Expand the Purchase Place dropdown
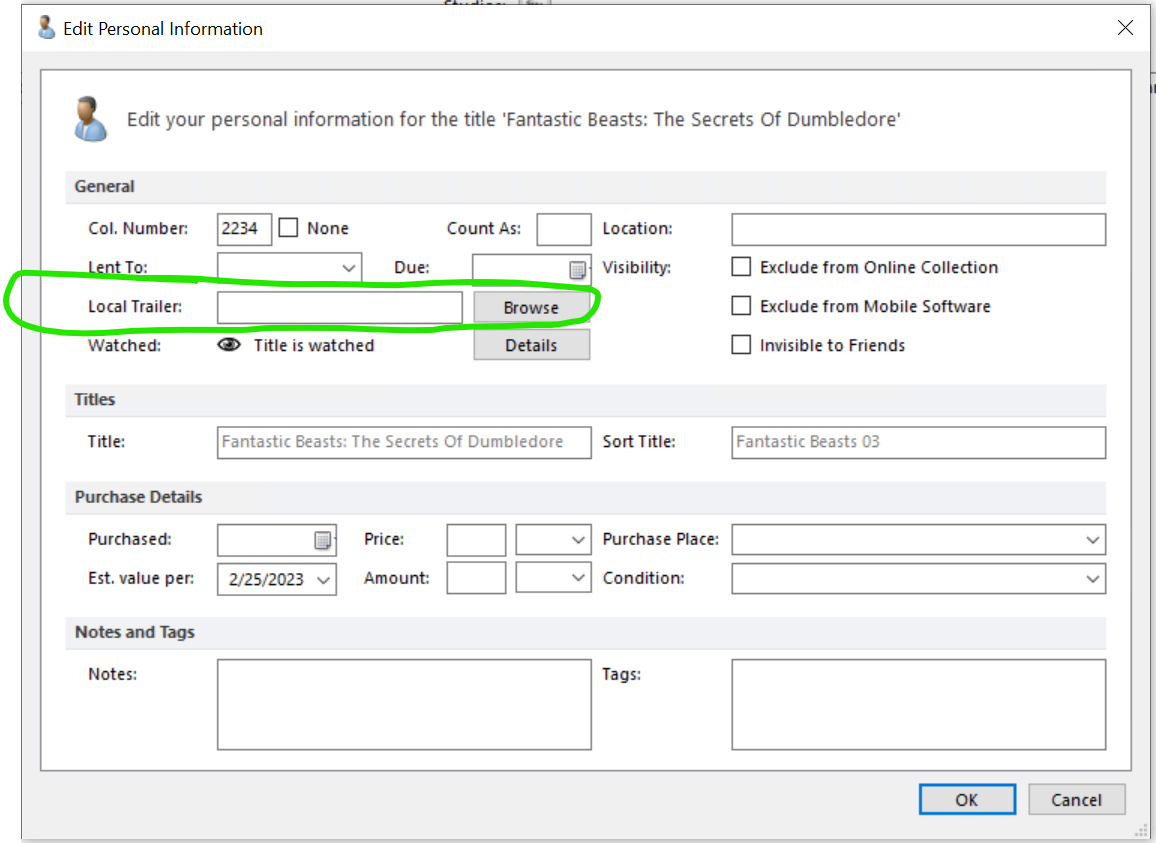The height and width of the screenshot is (843, 1156). 1093,540
